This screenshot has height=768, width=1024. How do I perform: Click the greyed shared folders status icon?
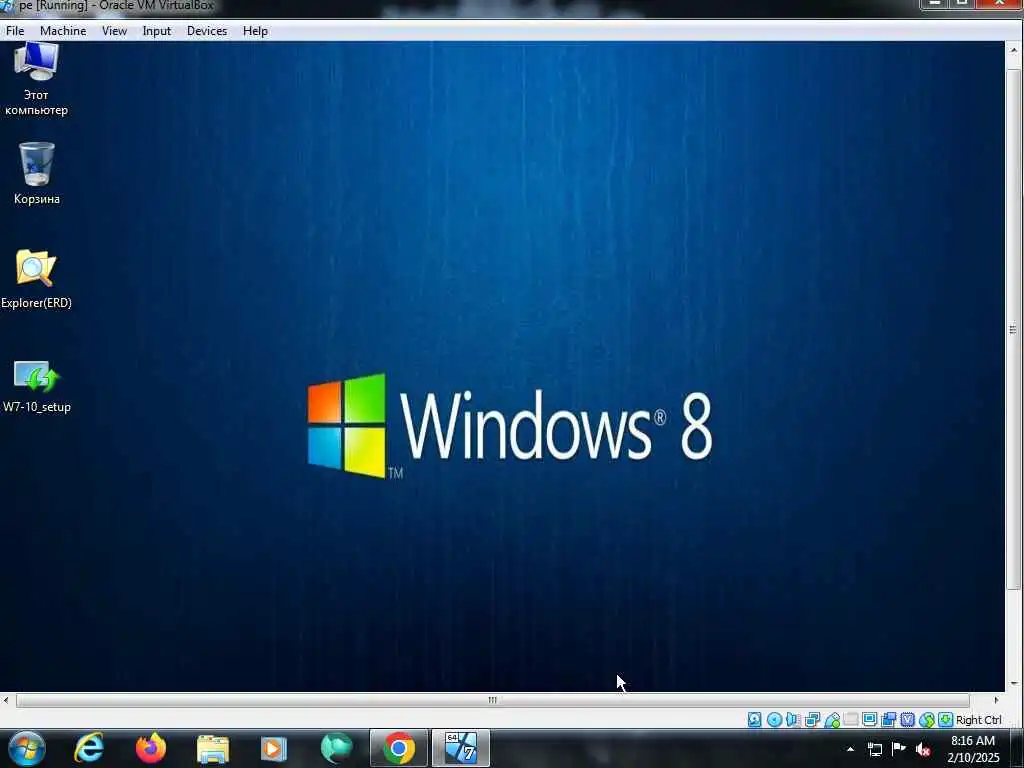(x=850, y=719)
